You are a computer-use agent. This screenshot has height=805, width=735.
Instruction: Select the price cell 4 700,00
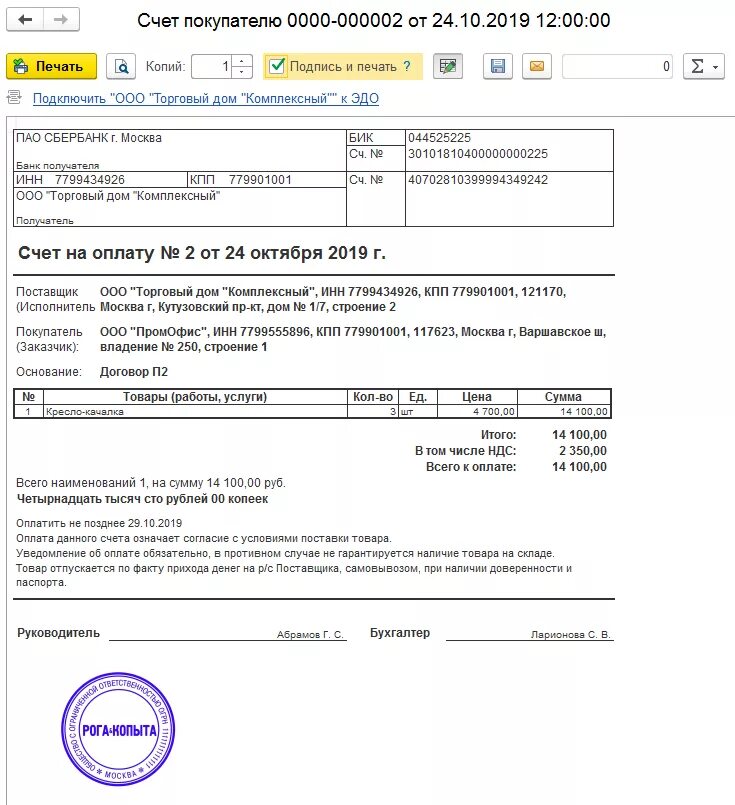[477, 411]
